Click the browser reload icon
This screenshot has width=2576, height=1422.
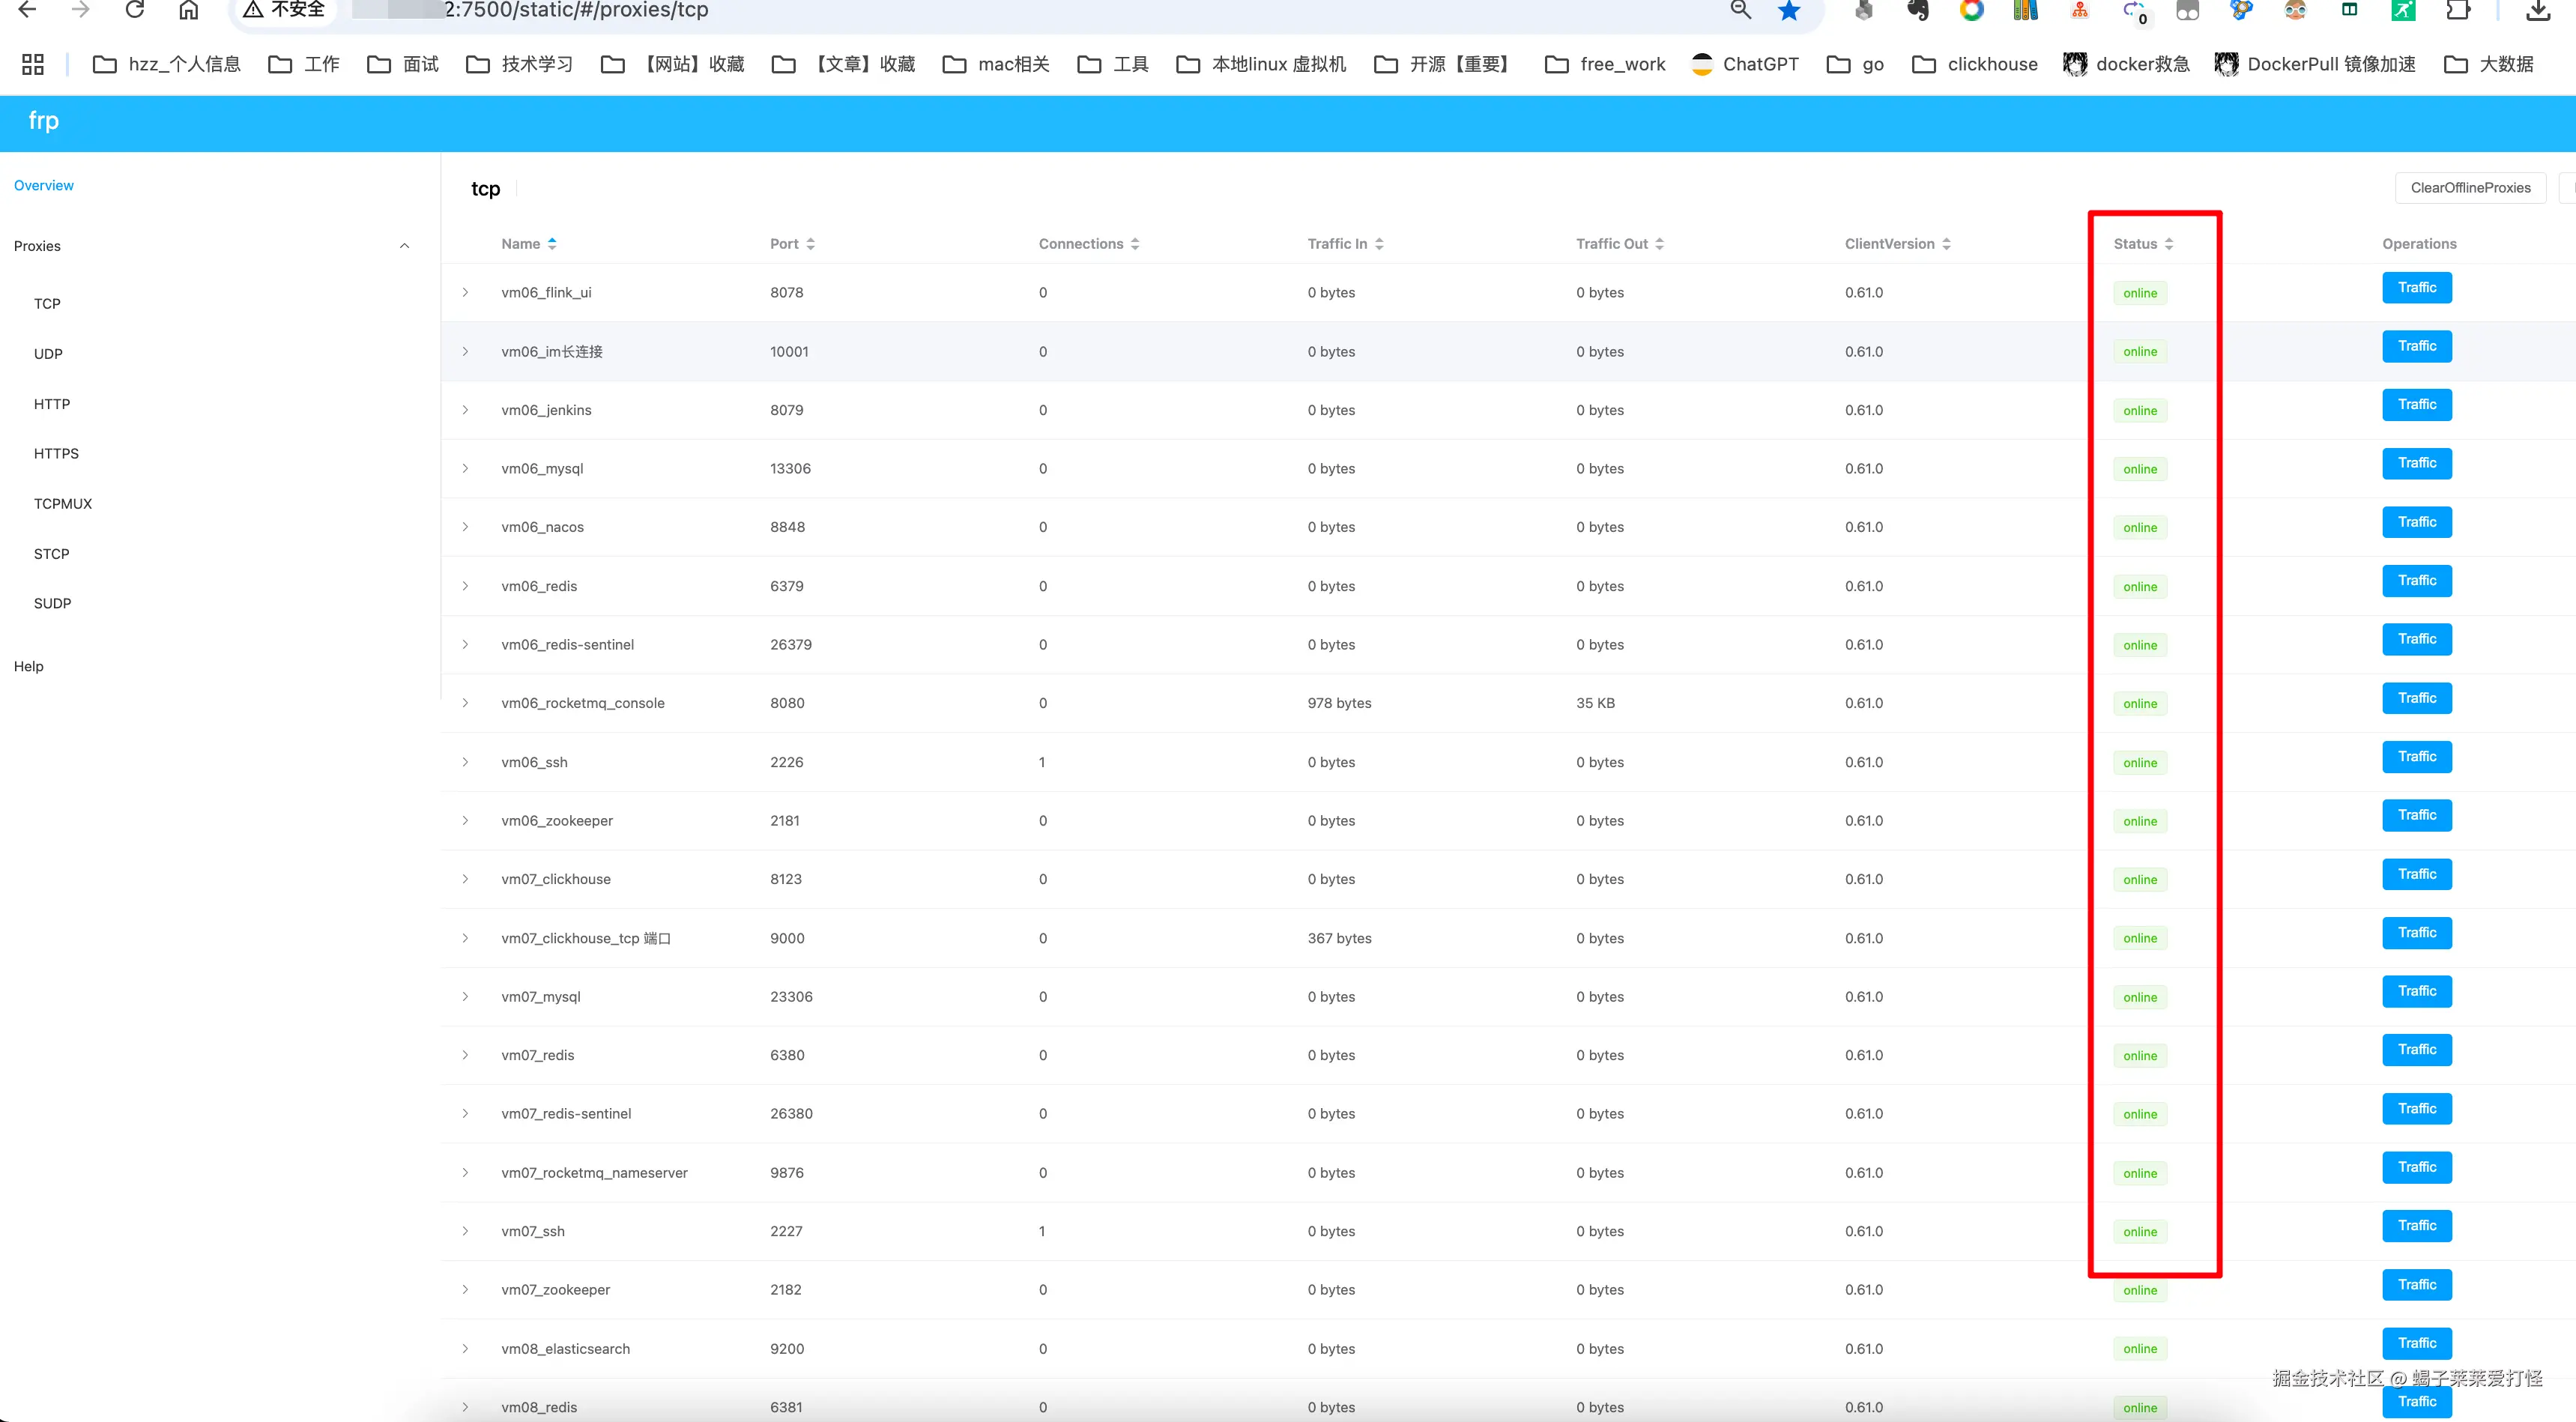134,10
